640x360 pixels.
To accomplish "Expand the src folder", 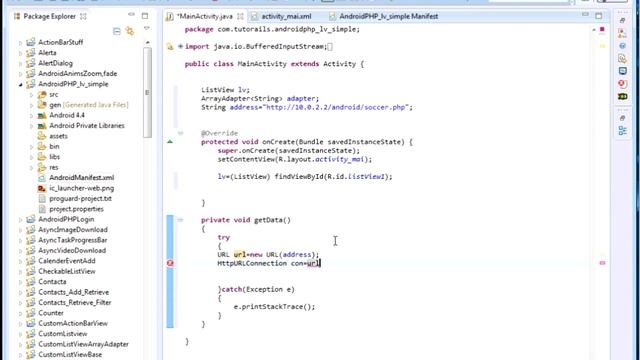I will [x=31, y=95].
